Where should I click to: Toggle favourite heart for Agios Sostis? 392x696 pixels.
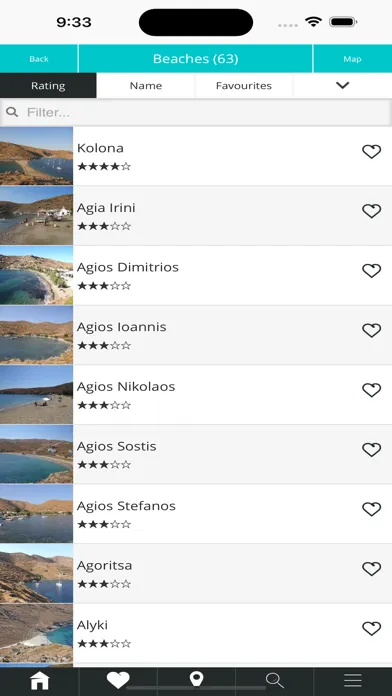[372, 450]
